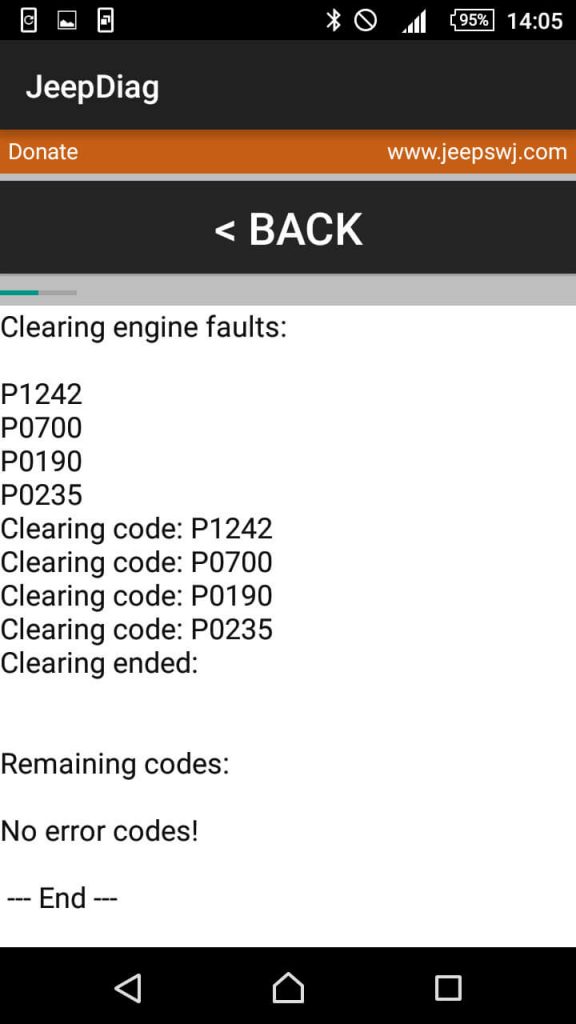The height and width of the screenshot is (1024, 576).
Task: Tap the phone-shaped notification icon
Action: pos(104,18)
